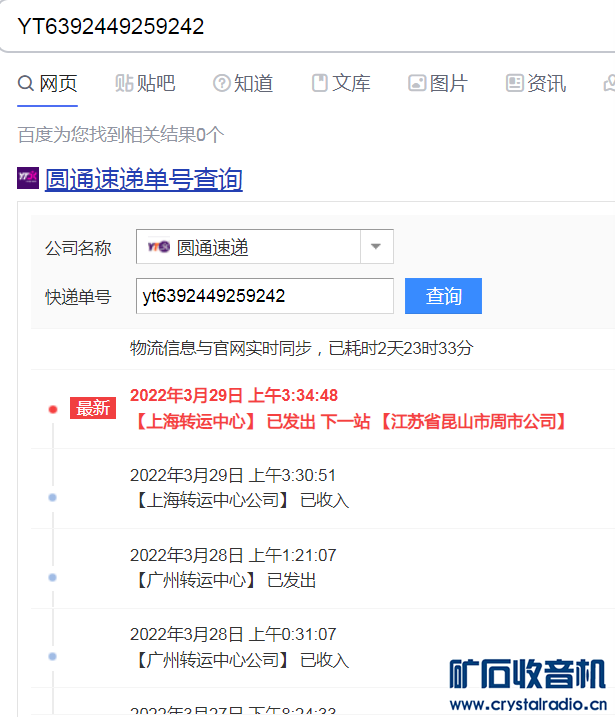This screenshot has height=717, width=615.
Task: Click the text 2022年3月29日 上午3:30:51
Action: click(x=233, y=476)
